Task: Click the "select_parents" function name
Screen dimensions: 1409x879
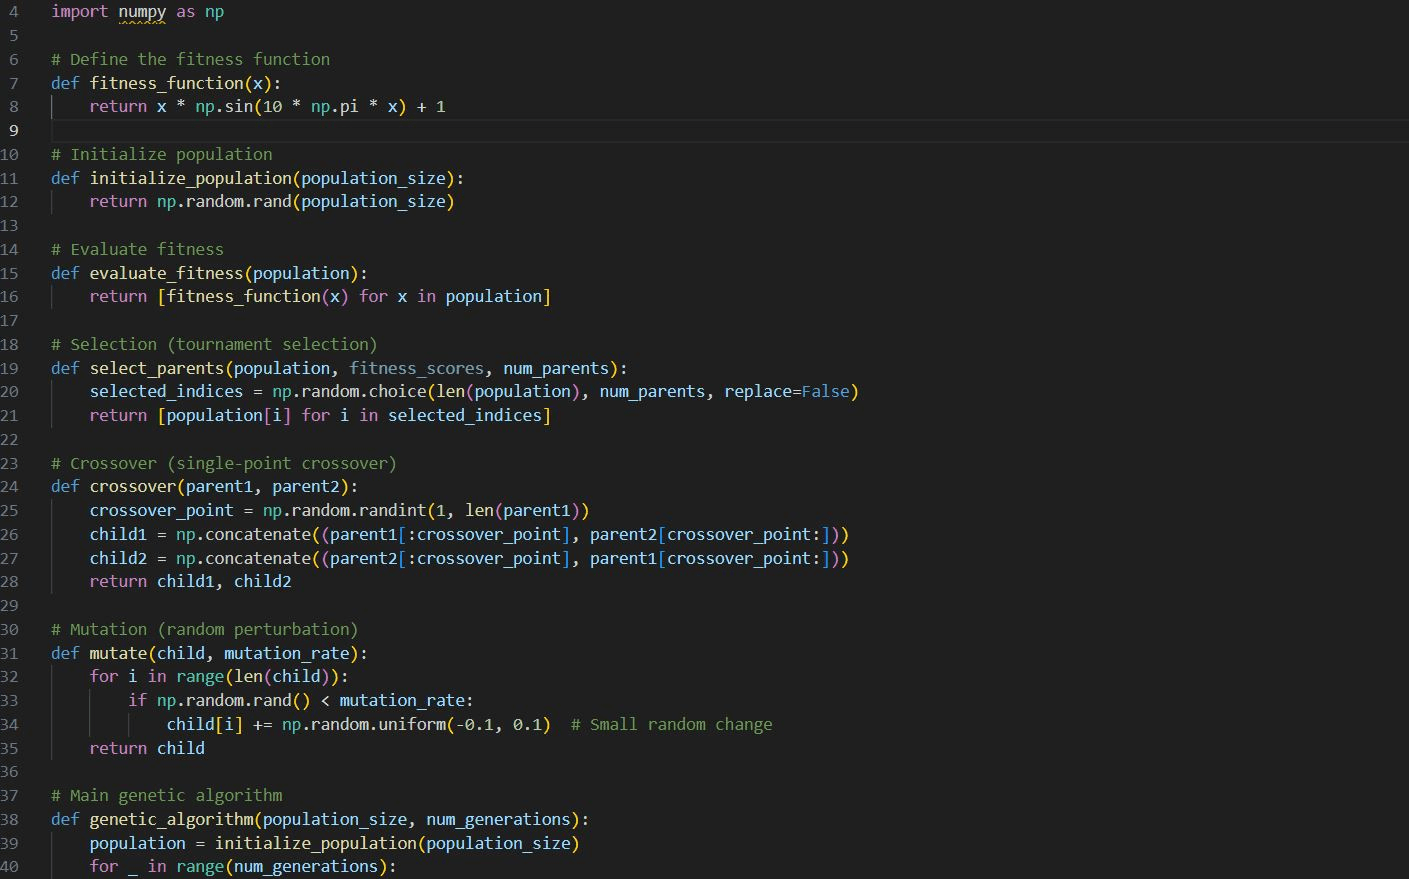Action: (x=157, y=368)
